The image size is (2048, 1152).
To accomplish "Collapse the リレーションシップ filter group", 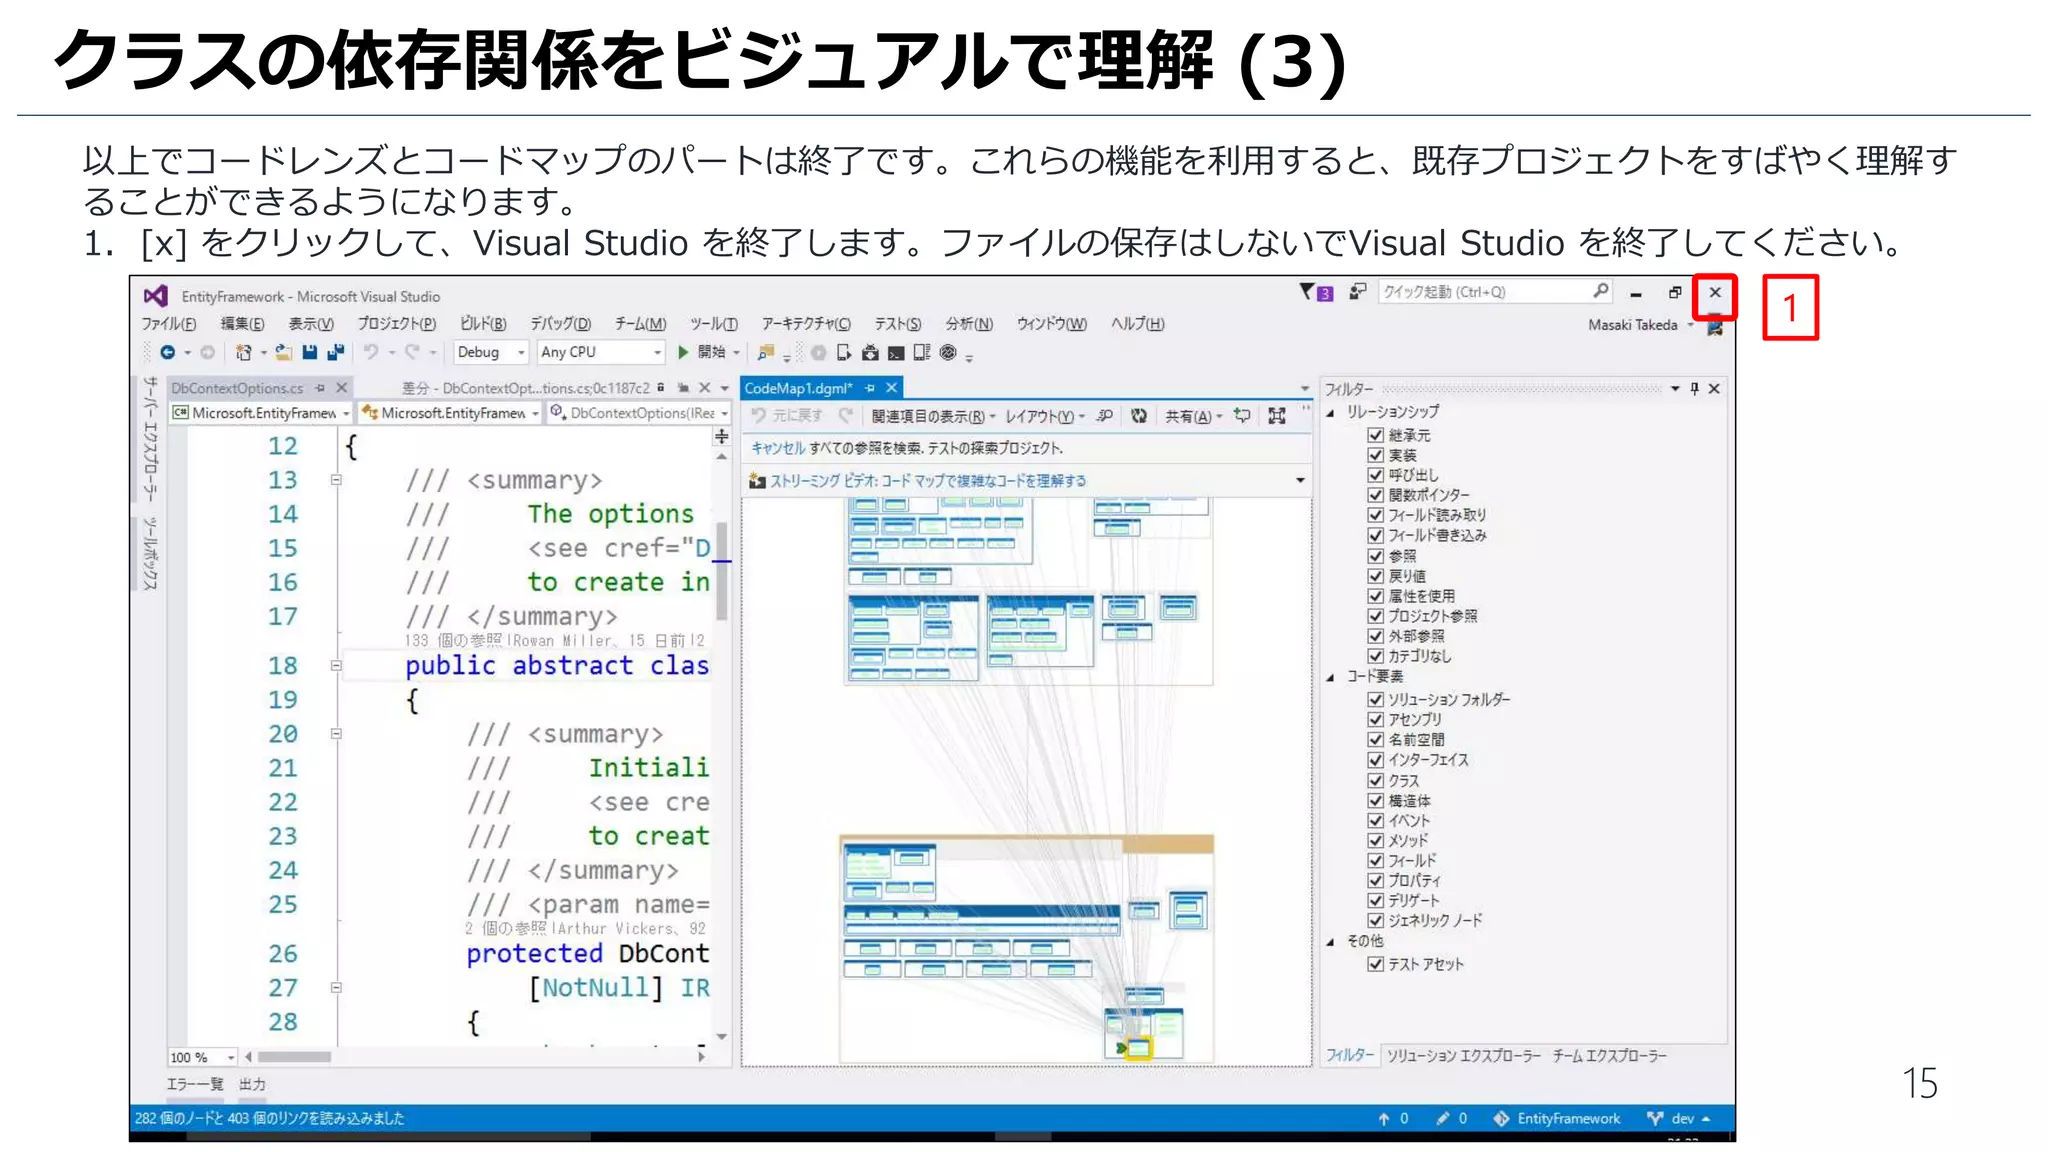I will tap(1331, 413).
